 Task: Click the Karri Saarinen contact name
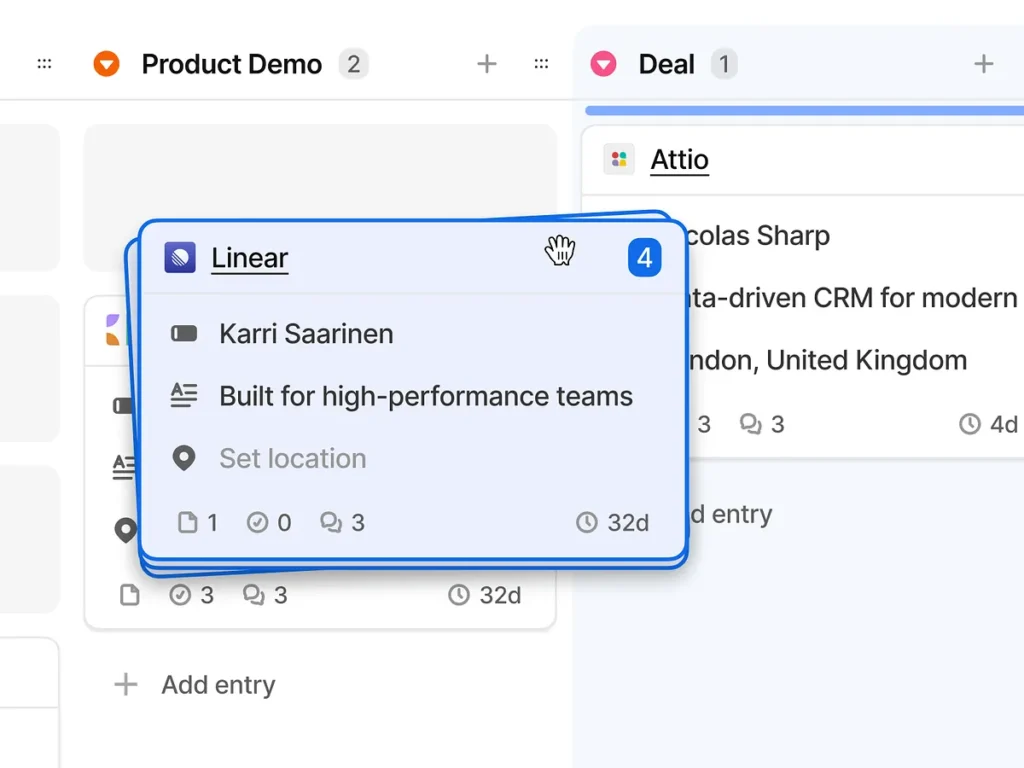click(x=306, y=334)
